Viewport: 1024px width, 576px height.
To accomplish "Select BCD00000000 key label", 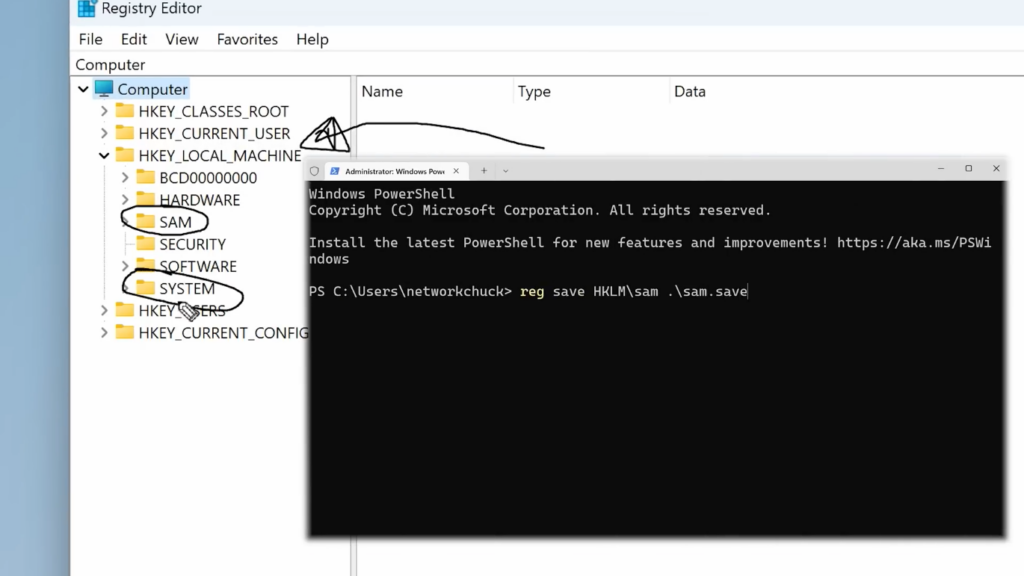I will (x=208, y=178).
